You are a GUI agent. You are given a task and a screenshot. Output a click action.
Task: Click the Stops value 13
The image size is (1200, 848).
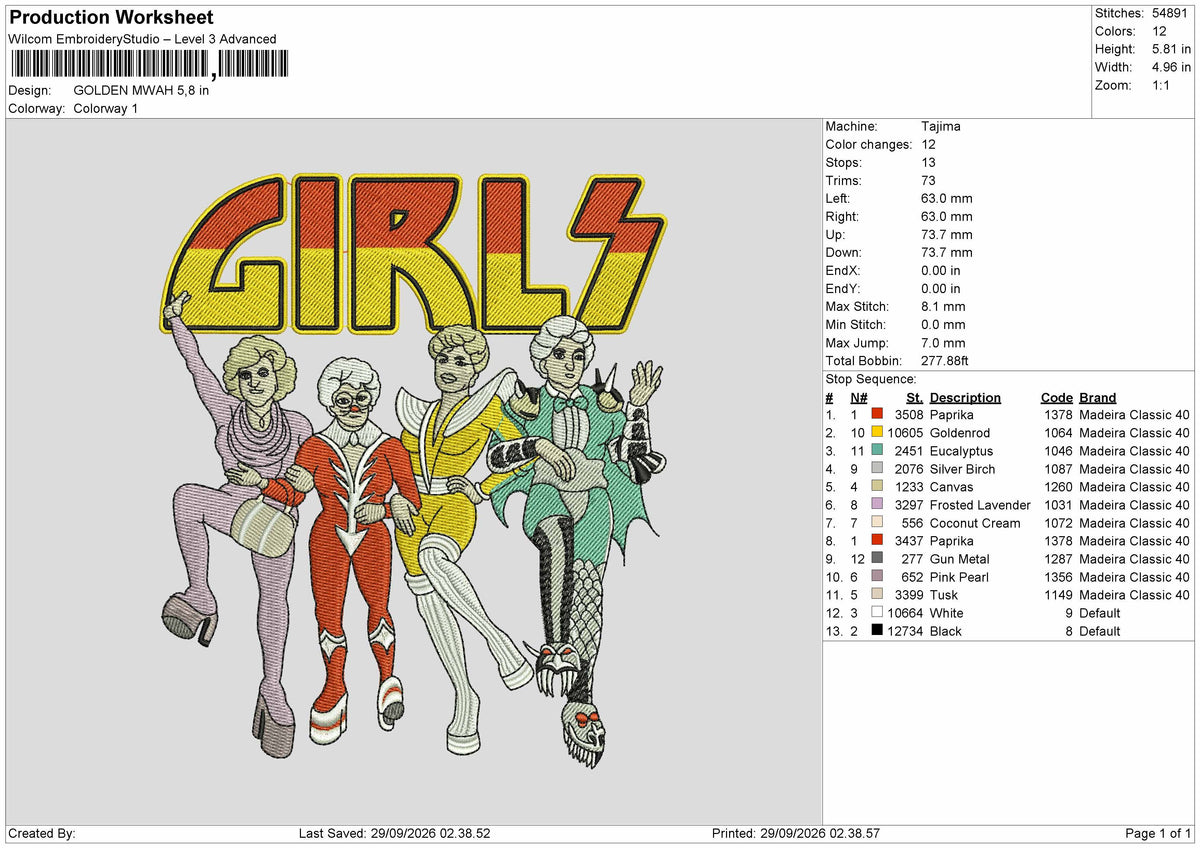point(928,162)
